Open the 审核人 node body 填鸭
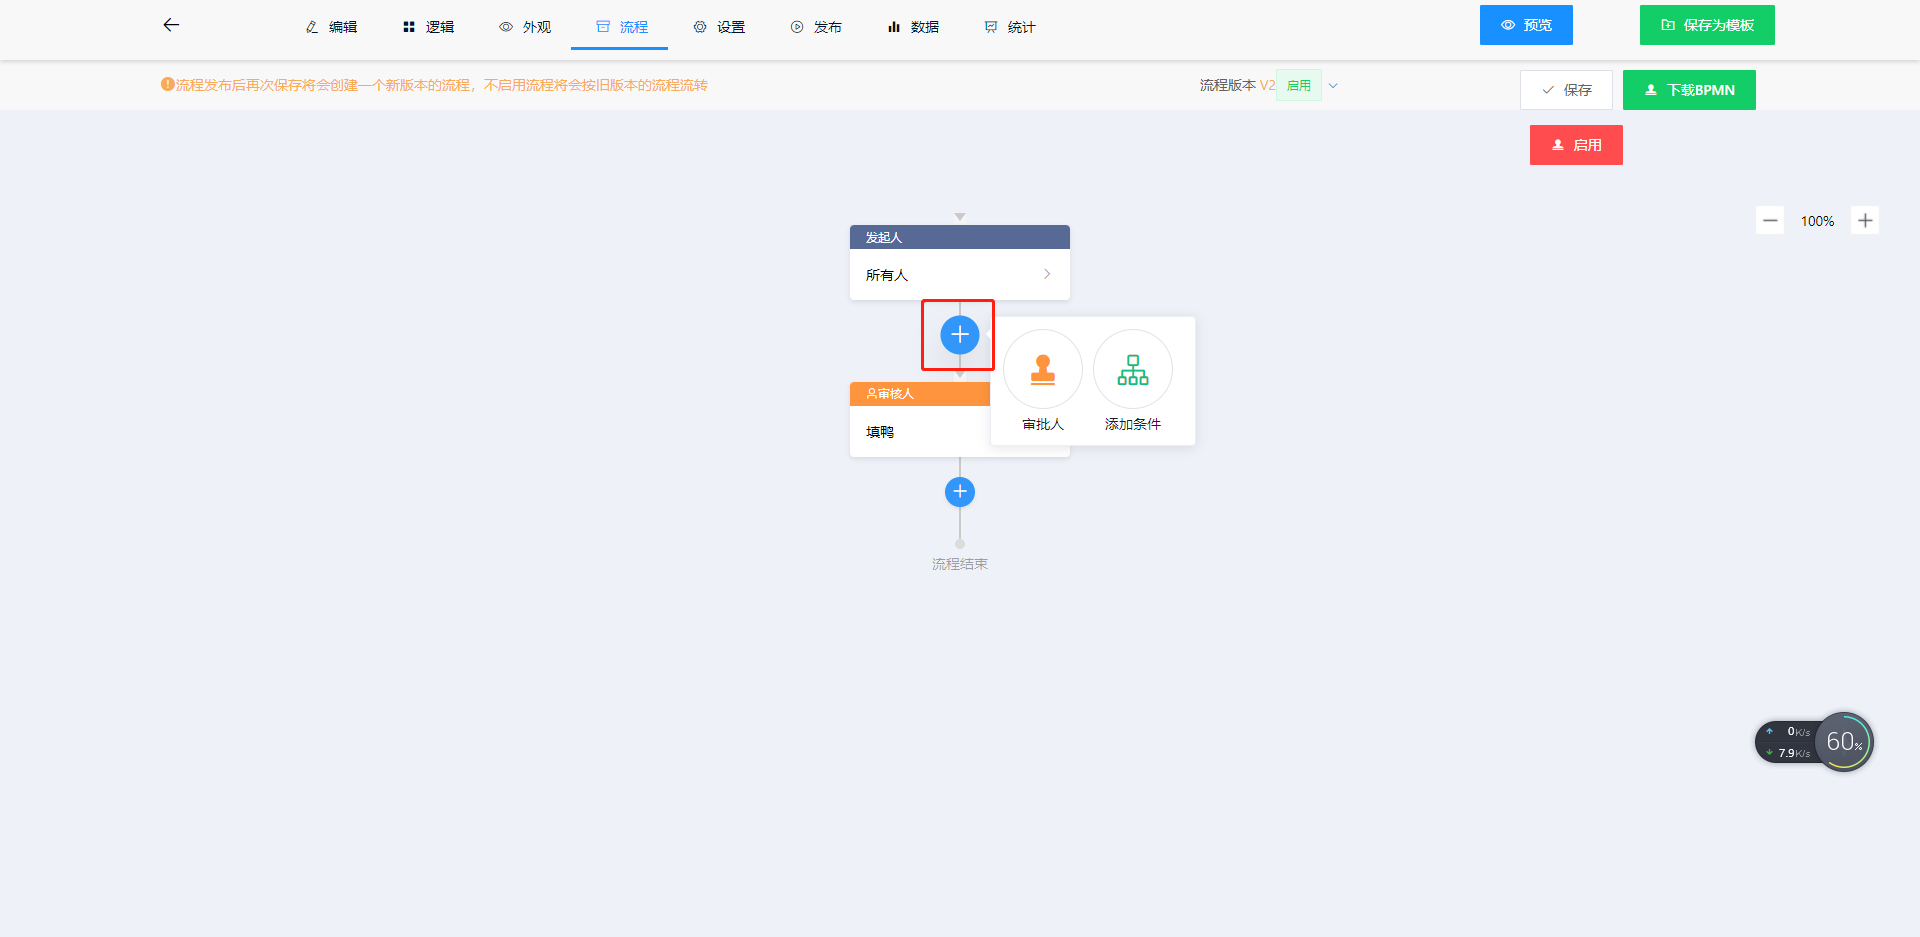The width and height of the screenshot is (1920, 937). [920, 431]
